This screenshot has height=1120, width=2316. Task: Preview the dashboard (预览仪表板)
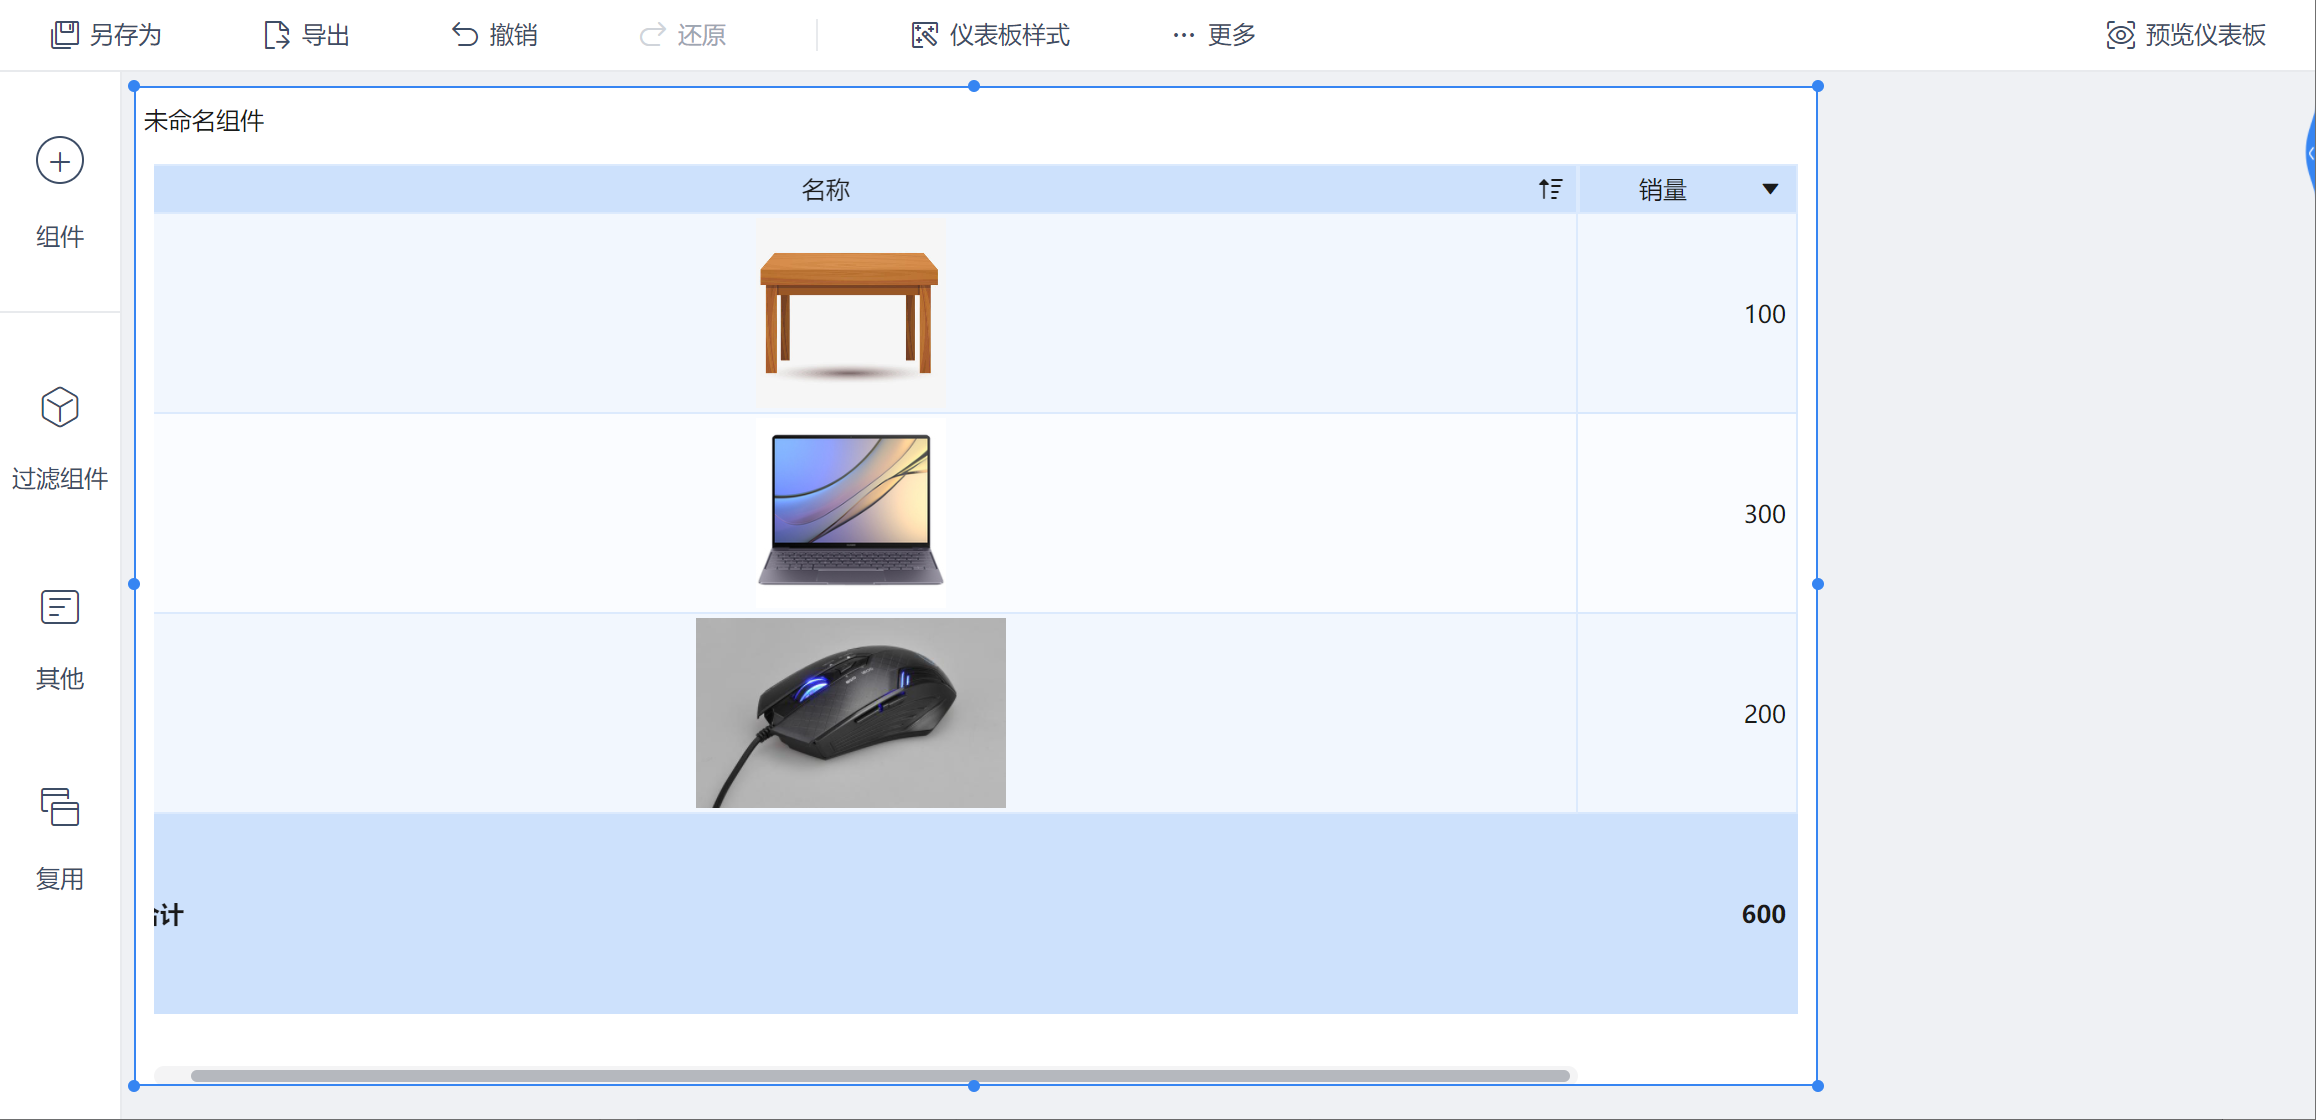(x=2186, y=35)
